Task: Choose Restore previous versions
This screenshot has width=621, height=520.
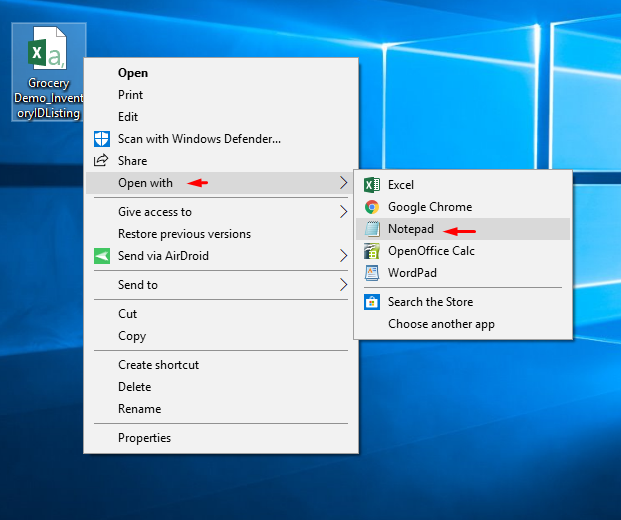Action: (221, 234)
